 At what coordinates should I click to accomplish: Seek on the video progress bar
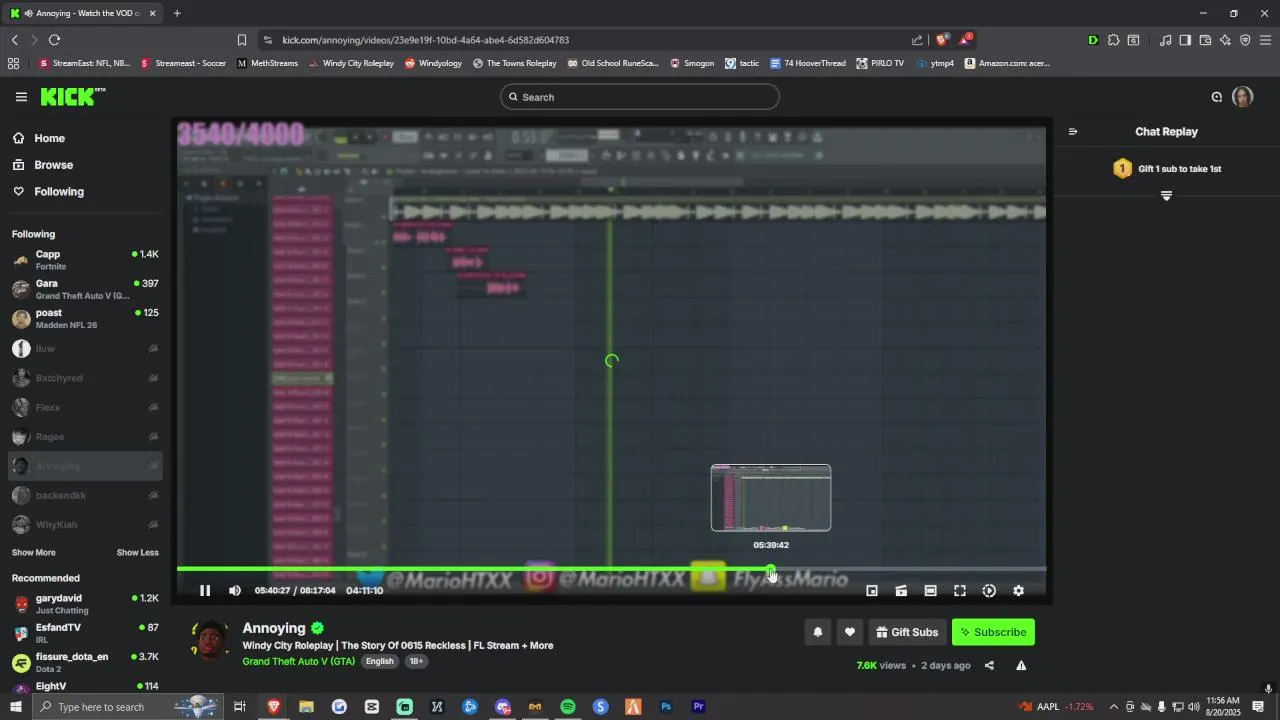612,569
